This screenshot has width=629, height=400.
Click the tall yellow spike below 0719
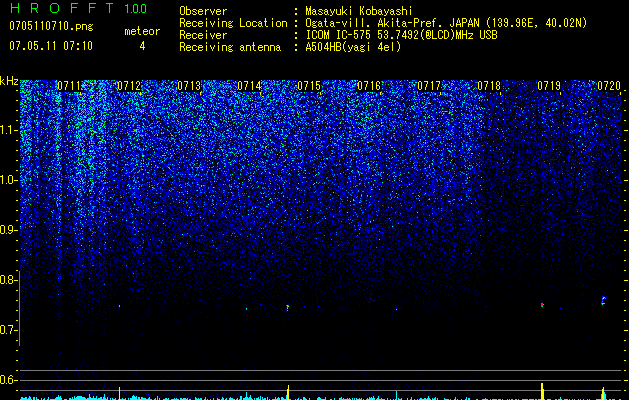(x=542, y=391)
